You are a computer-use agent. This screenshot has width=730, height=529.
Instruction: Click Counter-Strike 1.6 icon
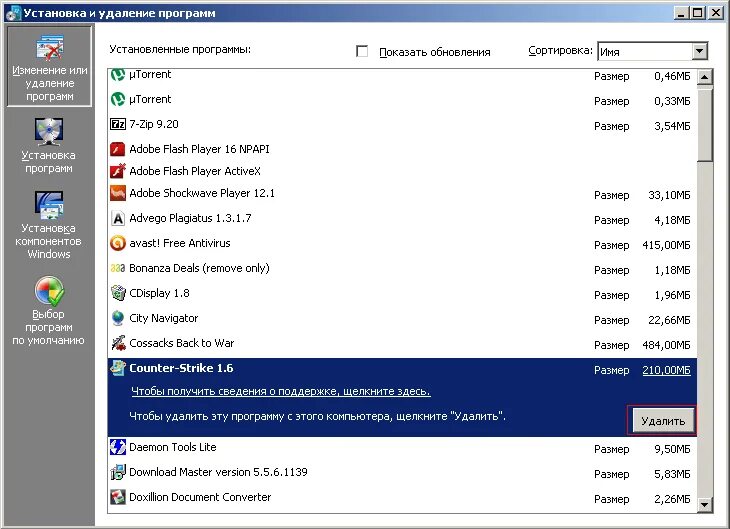pos(118,368)
